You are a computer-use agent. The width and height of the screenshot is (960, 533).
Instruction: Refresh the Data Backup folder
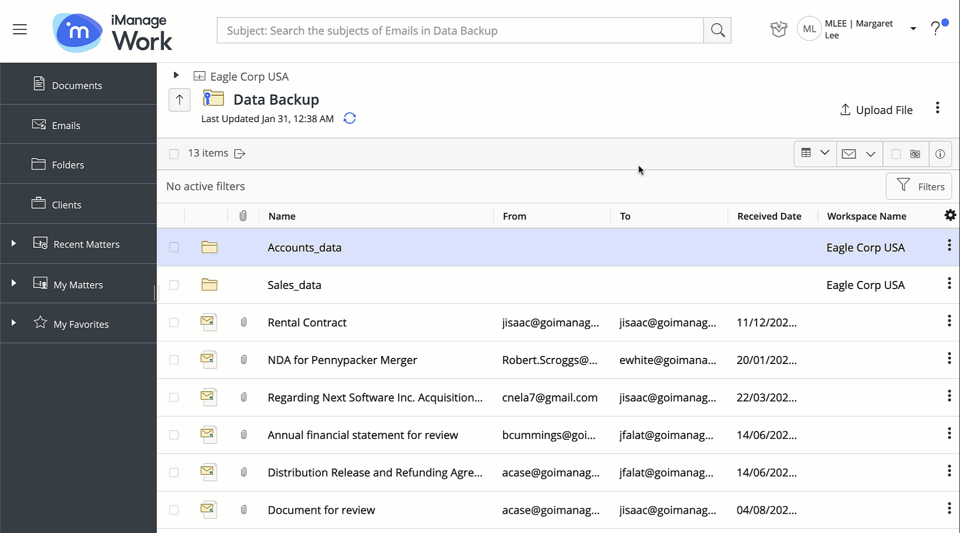pyautogui.click(x=349, y=119)
